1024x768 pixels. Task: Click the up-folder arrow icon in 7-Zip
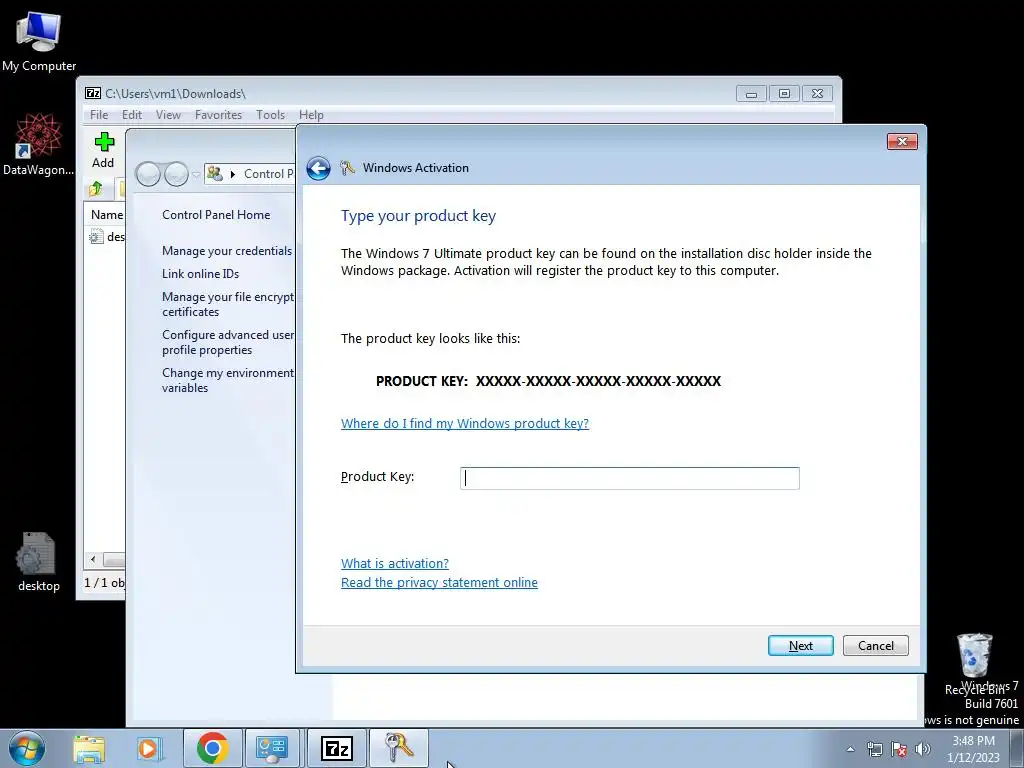tap(96, 189)
